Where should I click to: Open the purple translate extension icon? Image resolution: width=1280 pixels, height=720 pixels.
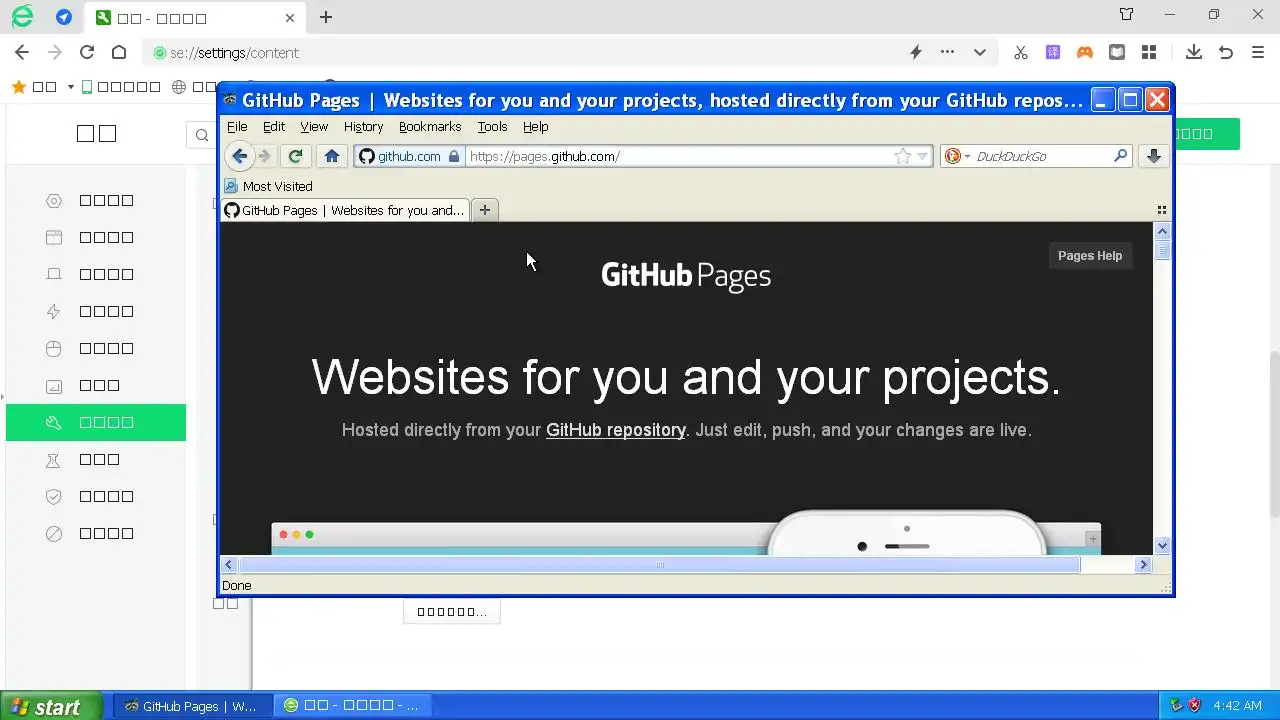point(1053,52)
